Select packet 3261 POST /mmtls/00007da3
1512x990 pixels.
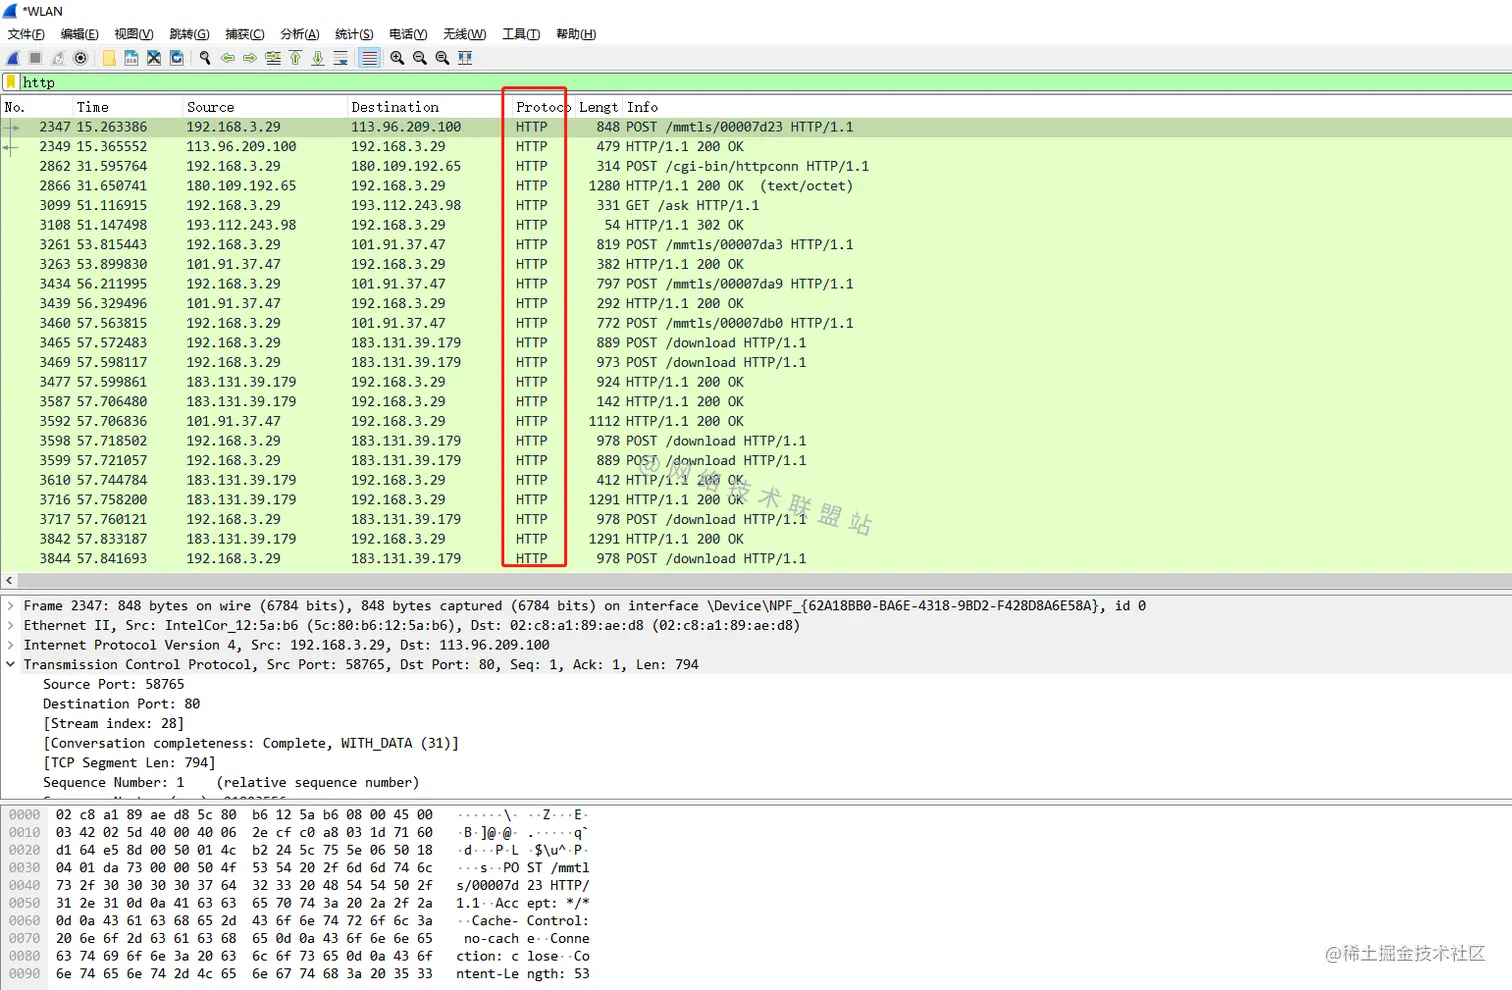756,244
